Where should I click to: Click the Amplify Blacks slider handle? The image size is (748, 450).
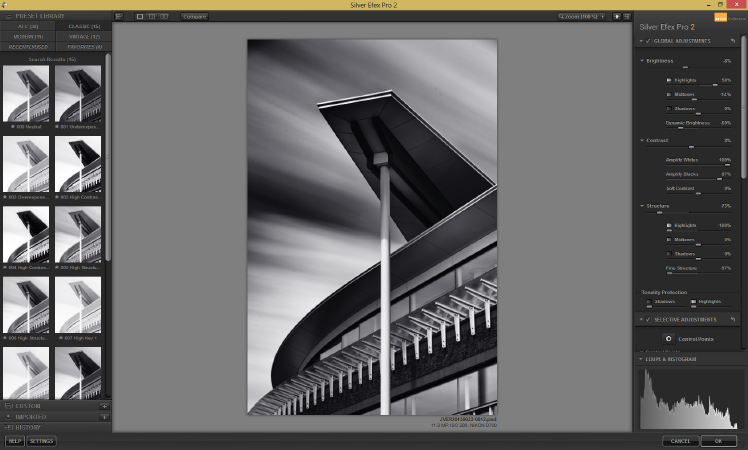[719, 179]
